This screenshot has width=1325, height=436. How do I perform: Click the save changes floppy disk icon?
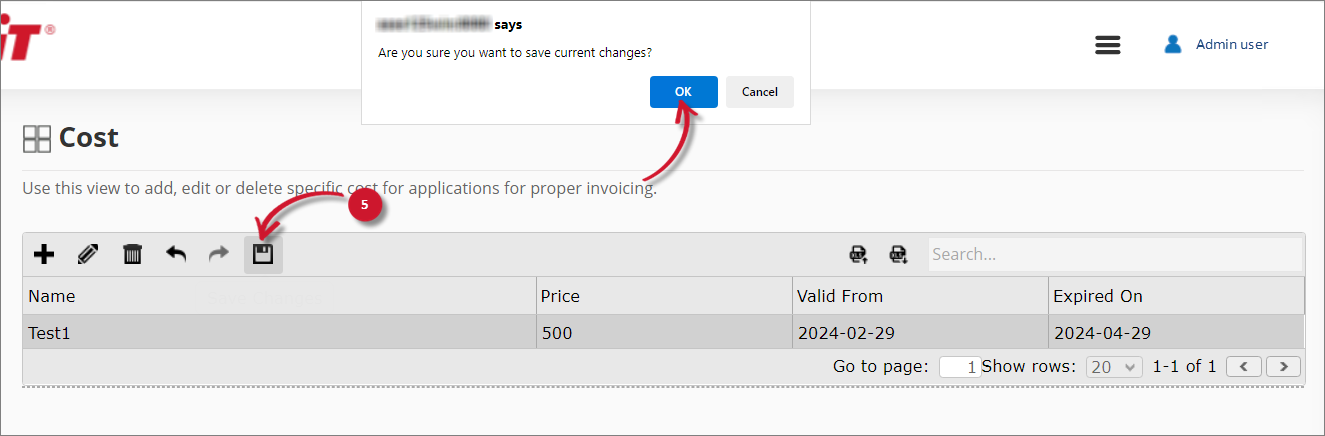[x=263, y=255]
